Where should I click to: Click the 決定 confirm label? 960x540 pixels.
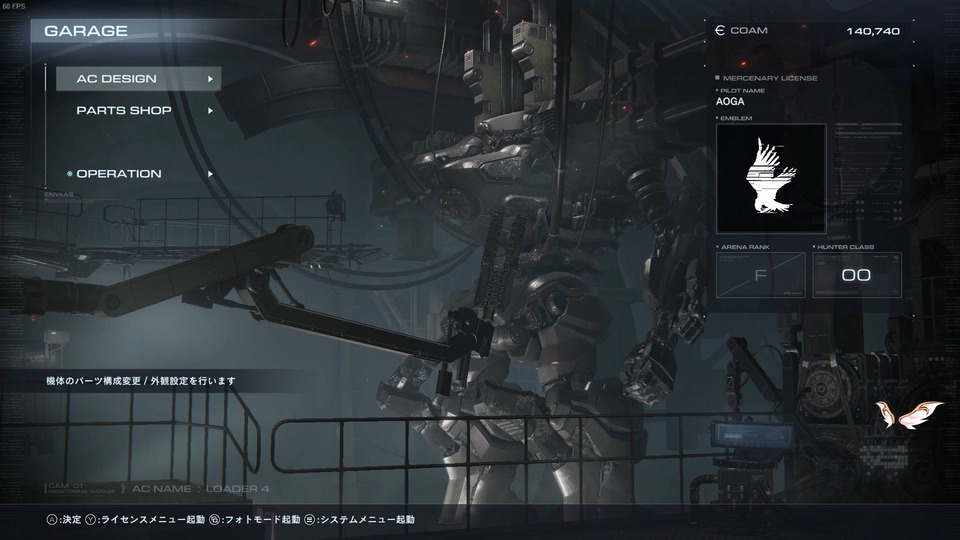coord(72,520)
